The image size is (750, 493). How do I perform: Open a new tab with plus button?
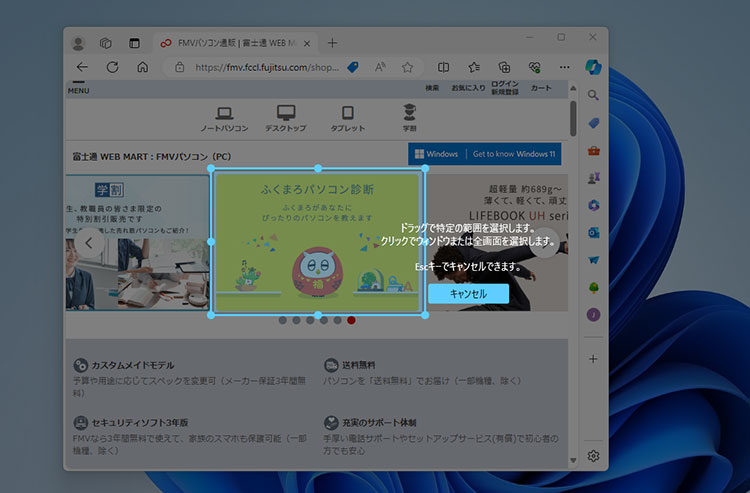(332, 43)
